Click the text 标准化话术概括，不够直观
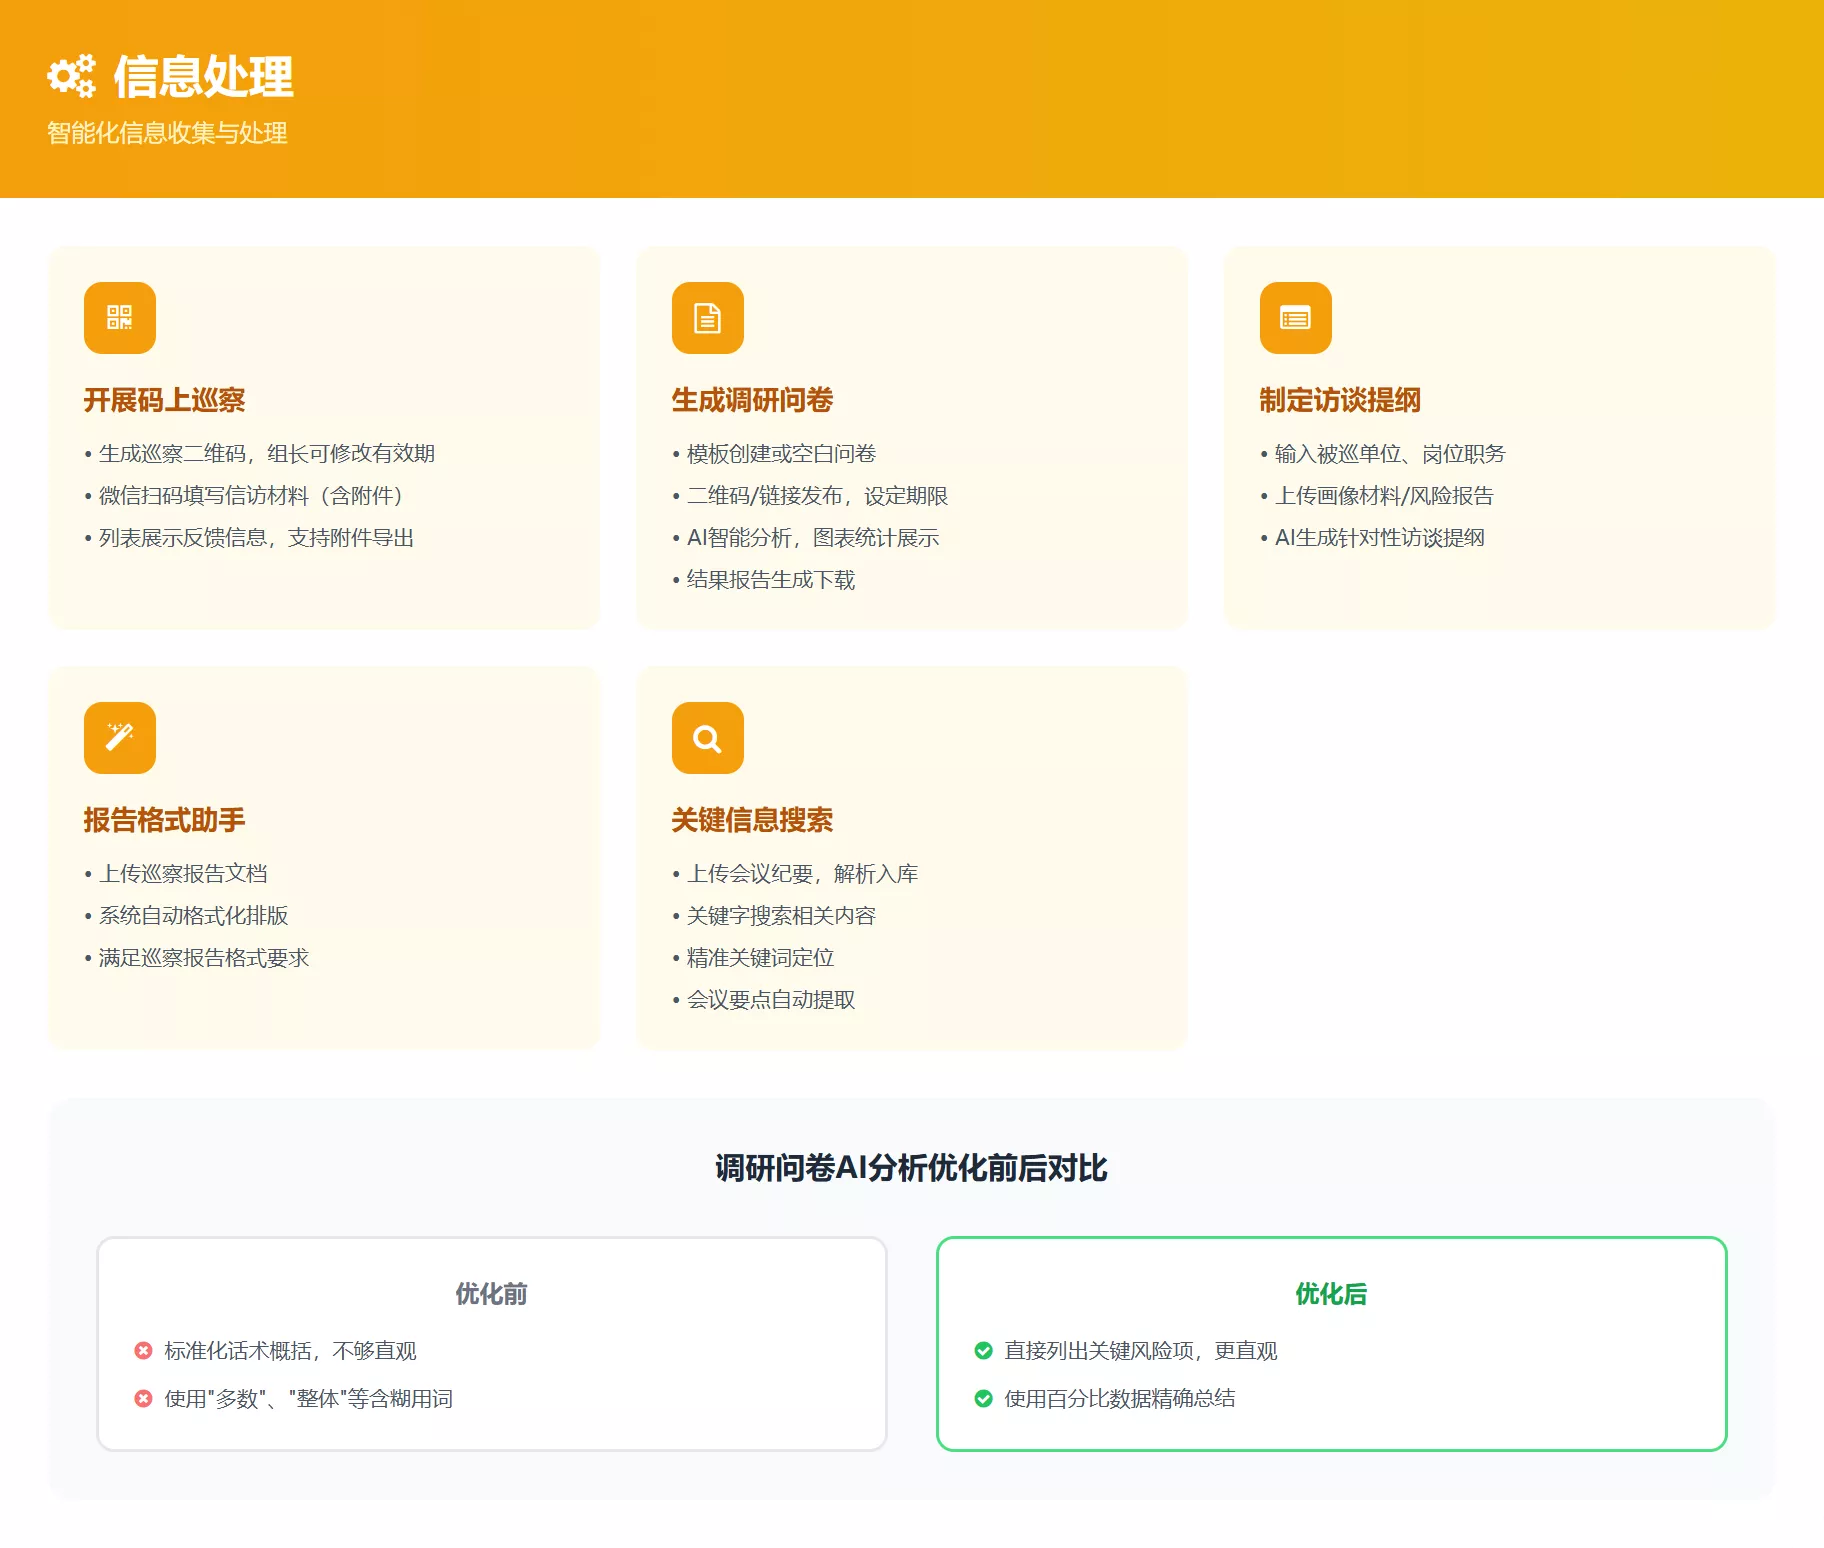 coord(290,1351)
